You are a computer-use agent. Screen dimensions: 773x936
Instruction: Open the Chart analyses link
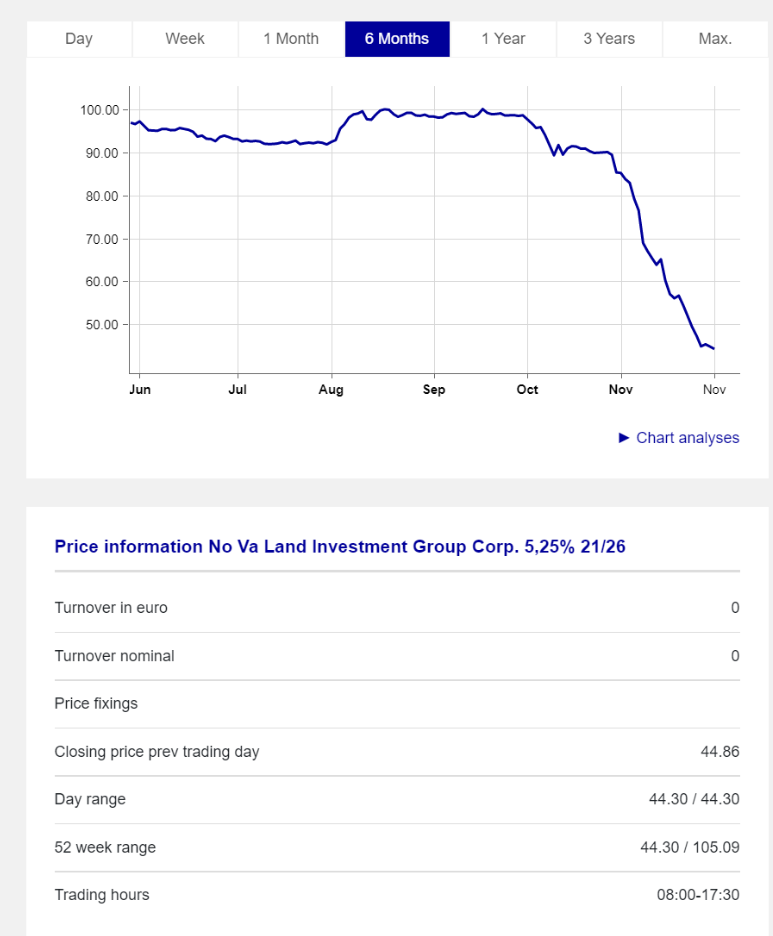click(x=687, y=438)
